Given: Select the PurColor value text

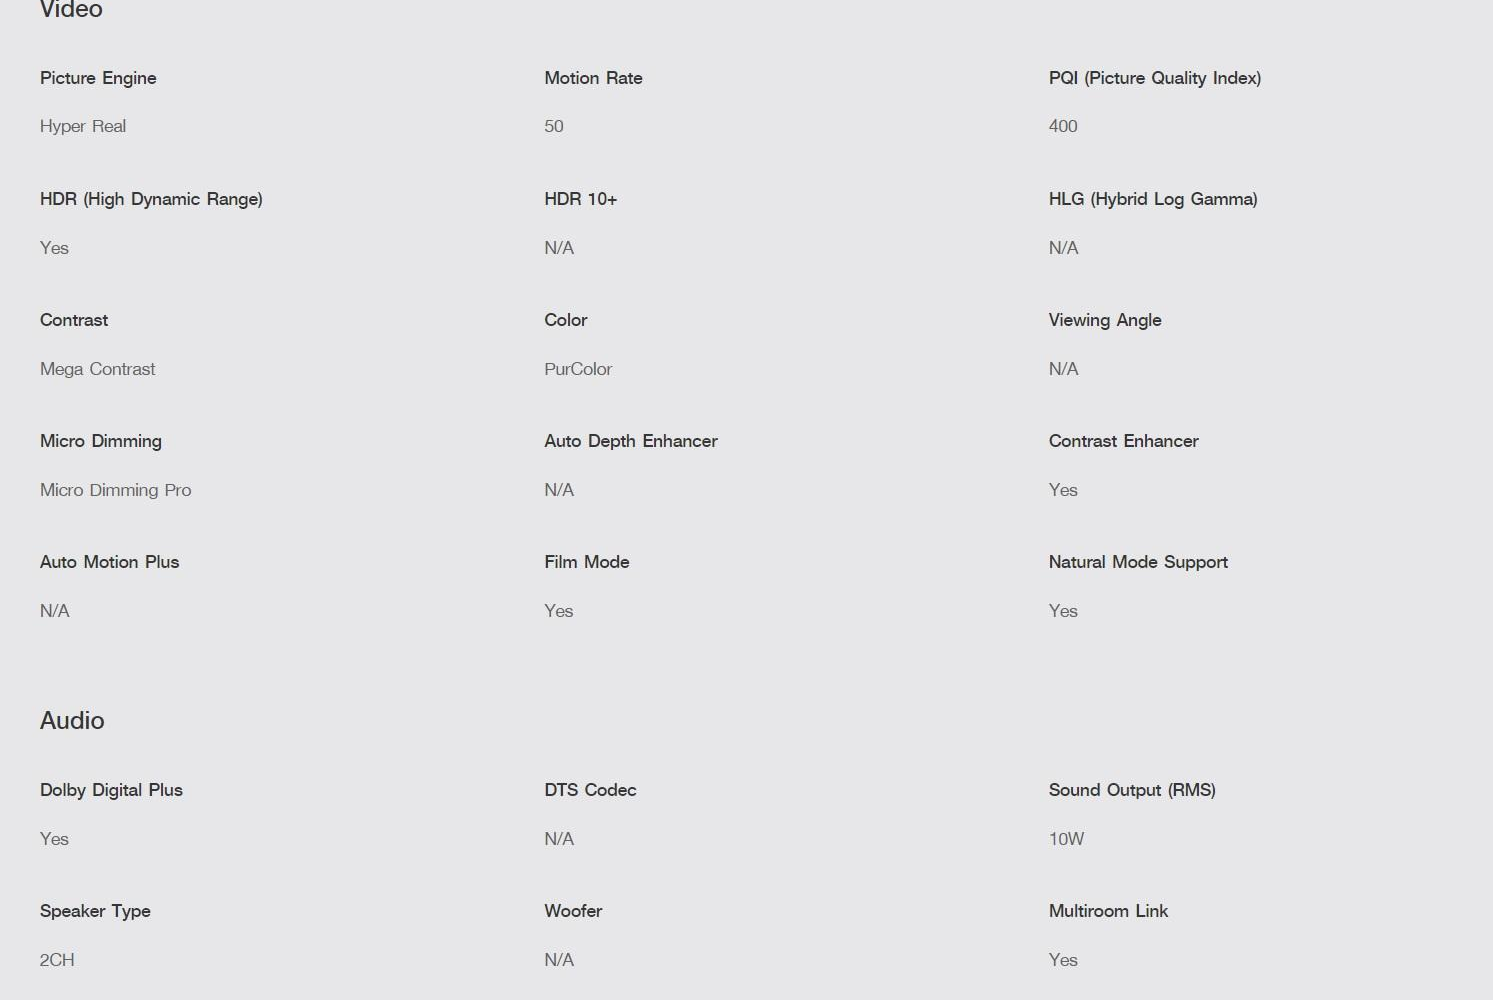Looking at the screenshot, I should click(578, 369).
